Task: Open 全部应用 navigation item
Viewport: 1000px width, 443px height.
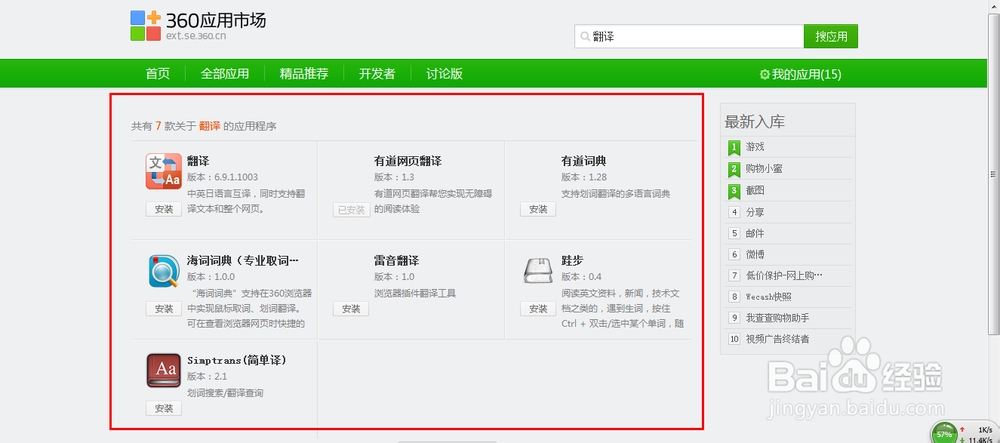Action: (x=224, y=74)
